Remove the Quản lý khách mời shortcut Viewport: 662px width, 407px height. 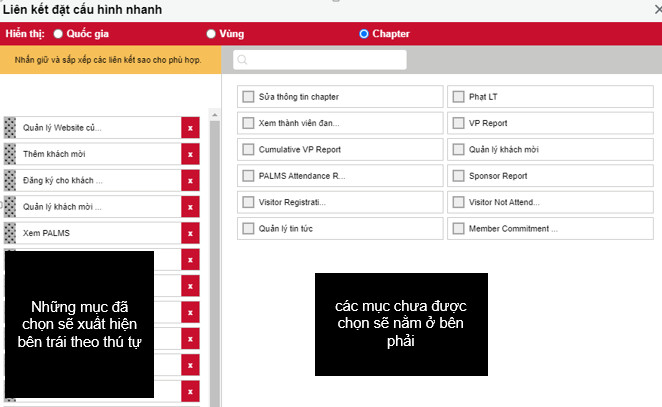pos(190,207)
